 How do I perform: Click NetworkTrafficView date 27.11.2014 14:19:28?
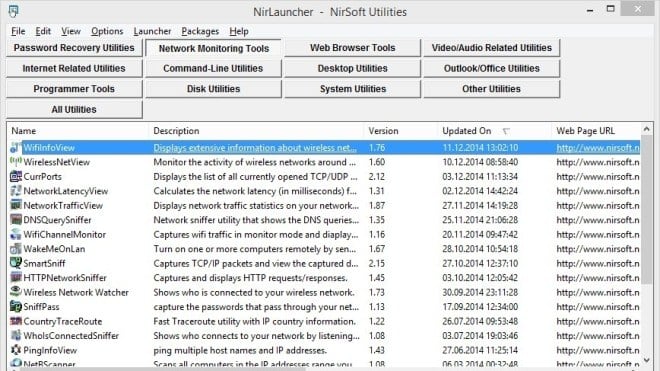[480, 206]
